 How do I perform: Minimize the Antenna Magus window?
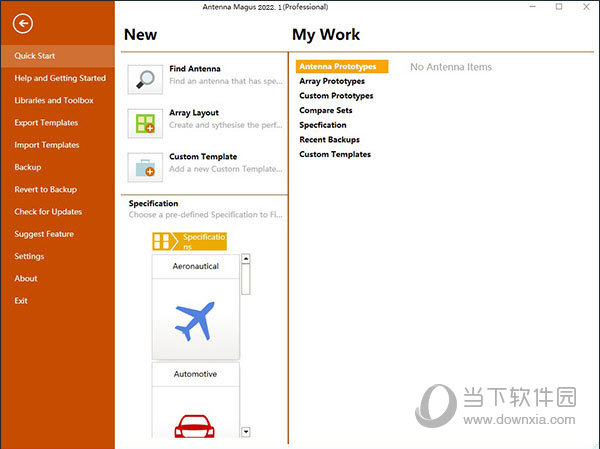point(532,7)
